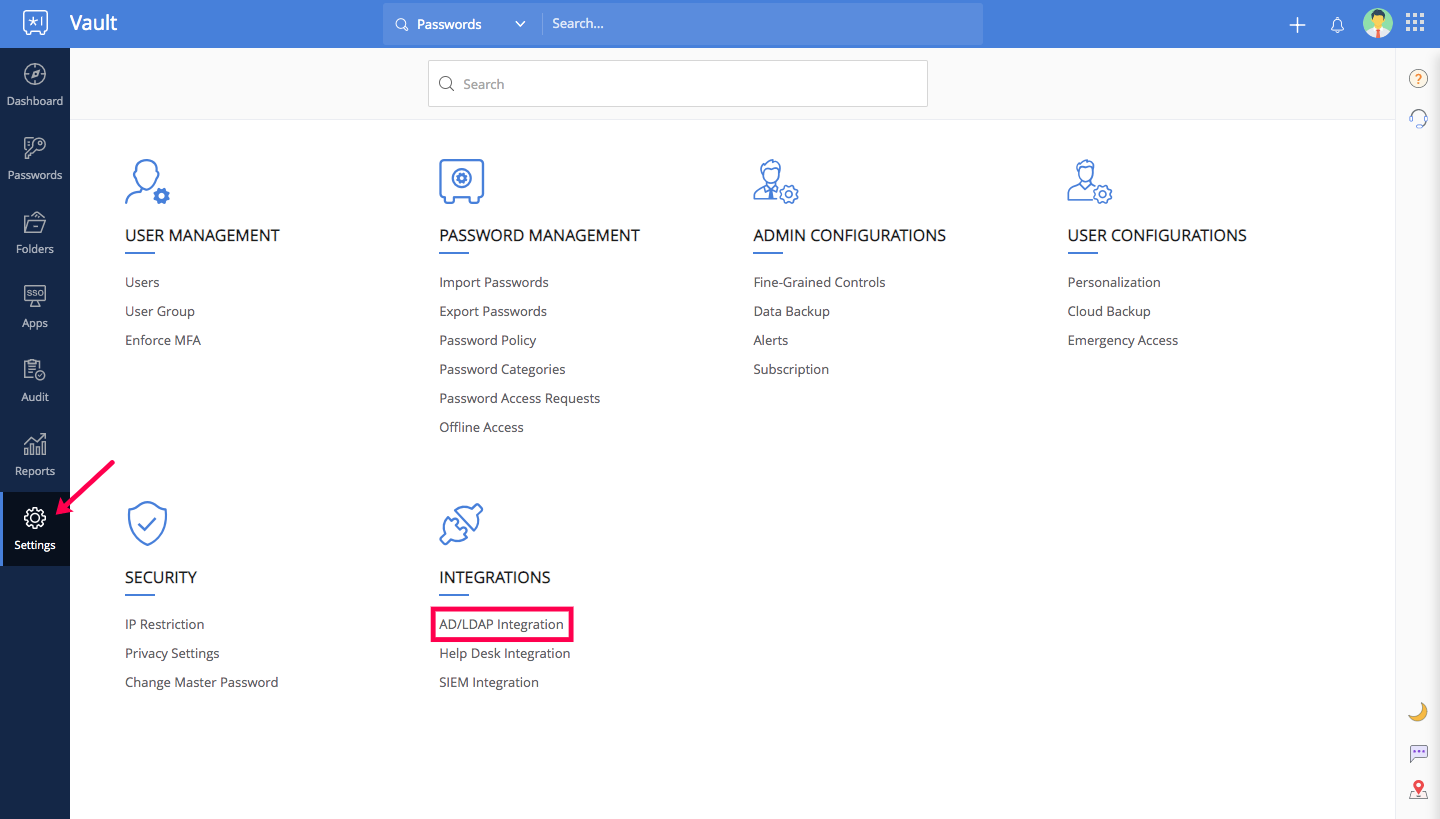Open Fine-Grained Controls
Viewport: 1440px width, 819px height.
click(819, 282)
